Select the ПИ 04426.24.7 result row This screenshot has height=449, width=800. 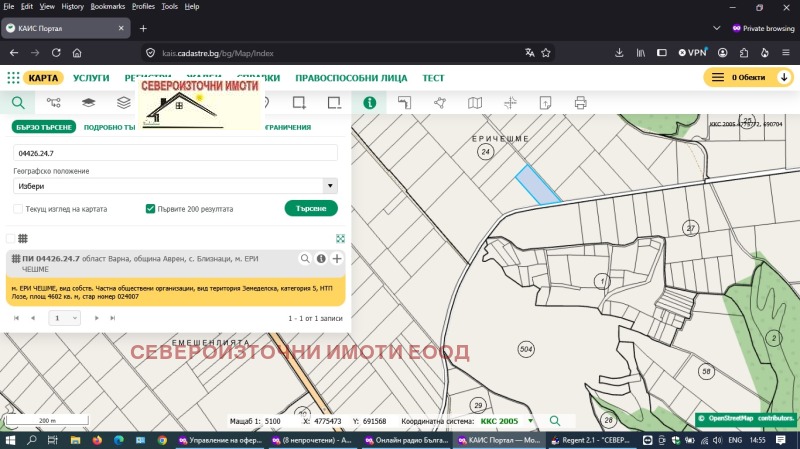click(176, 263)
